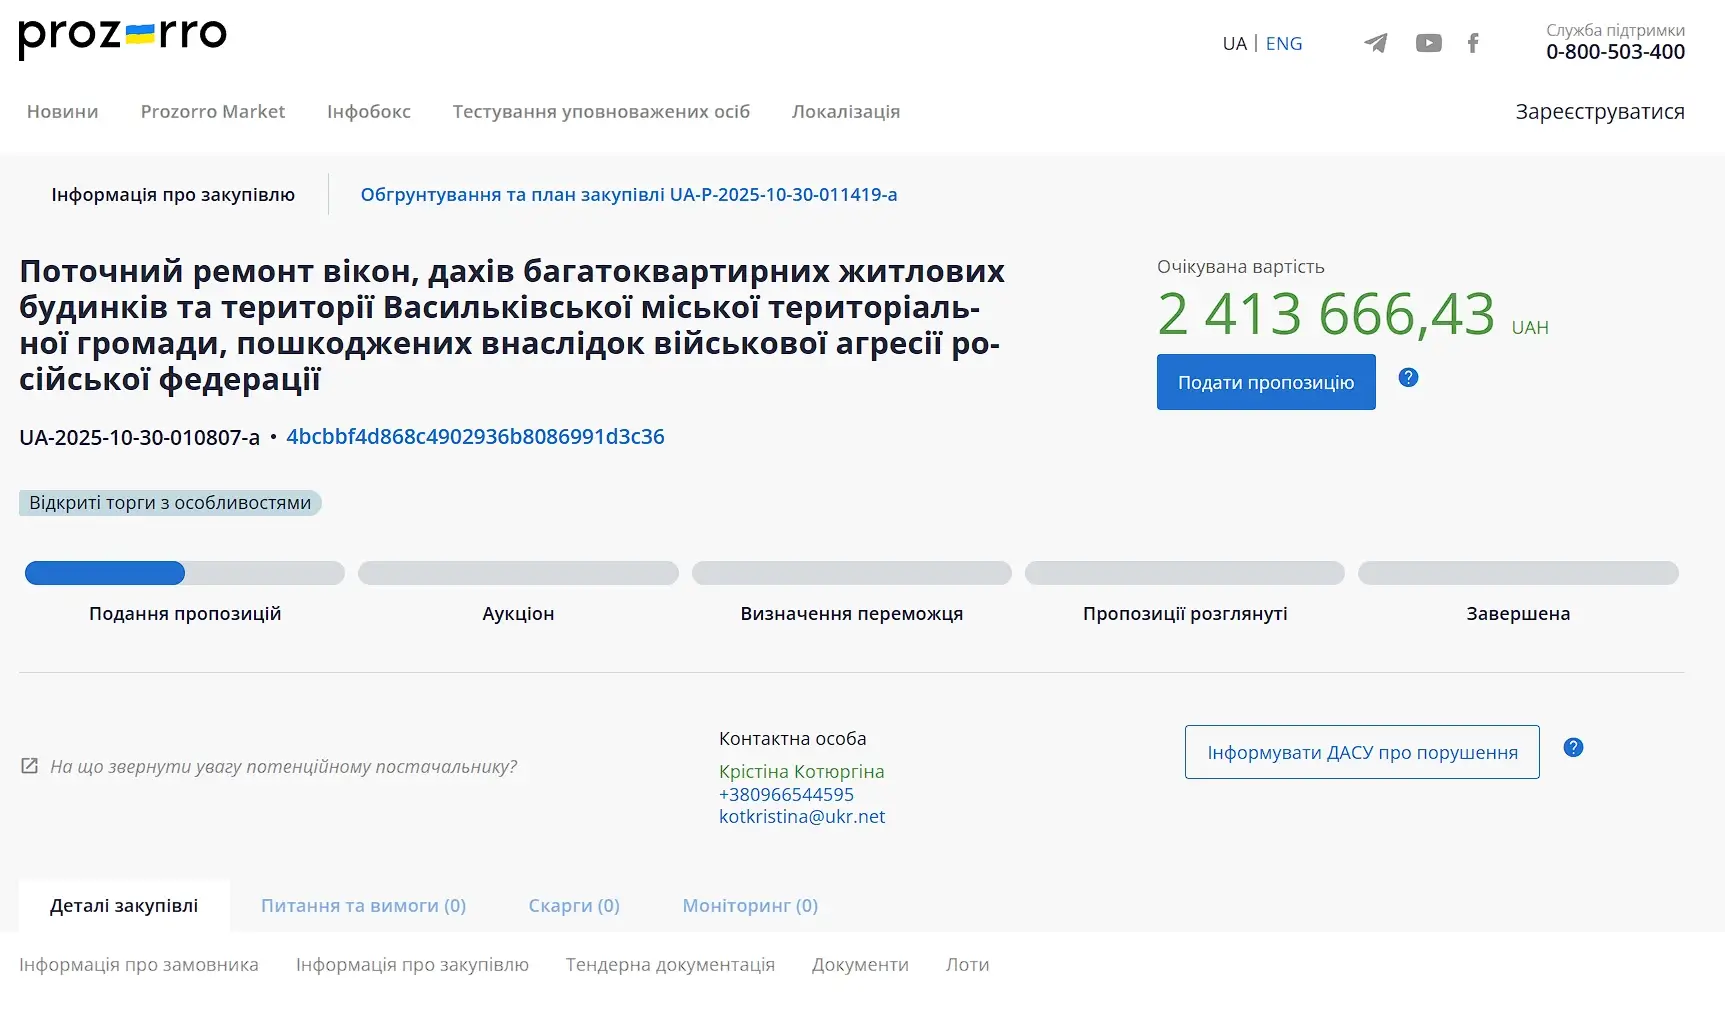Click external link icon near supplier hint
The width and height of the screenshot is (1725, 1016).
click(30, 766)
